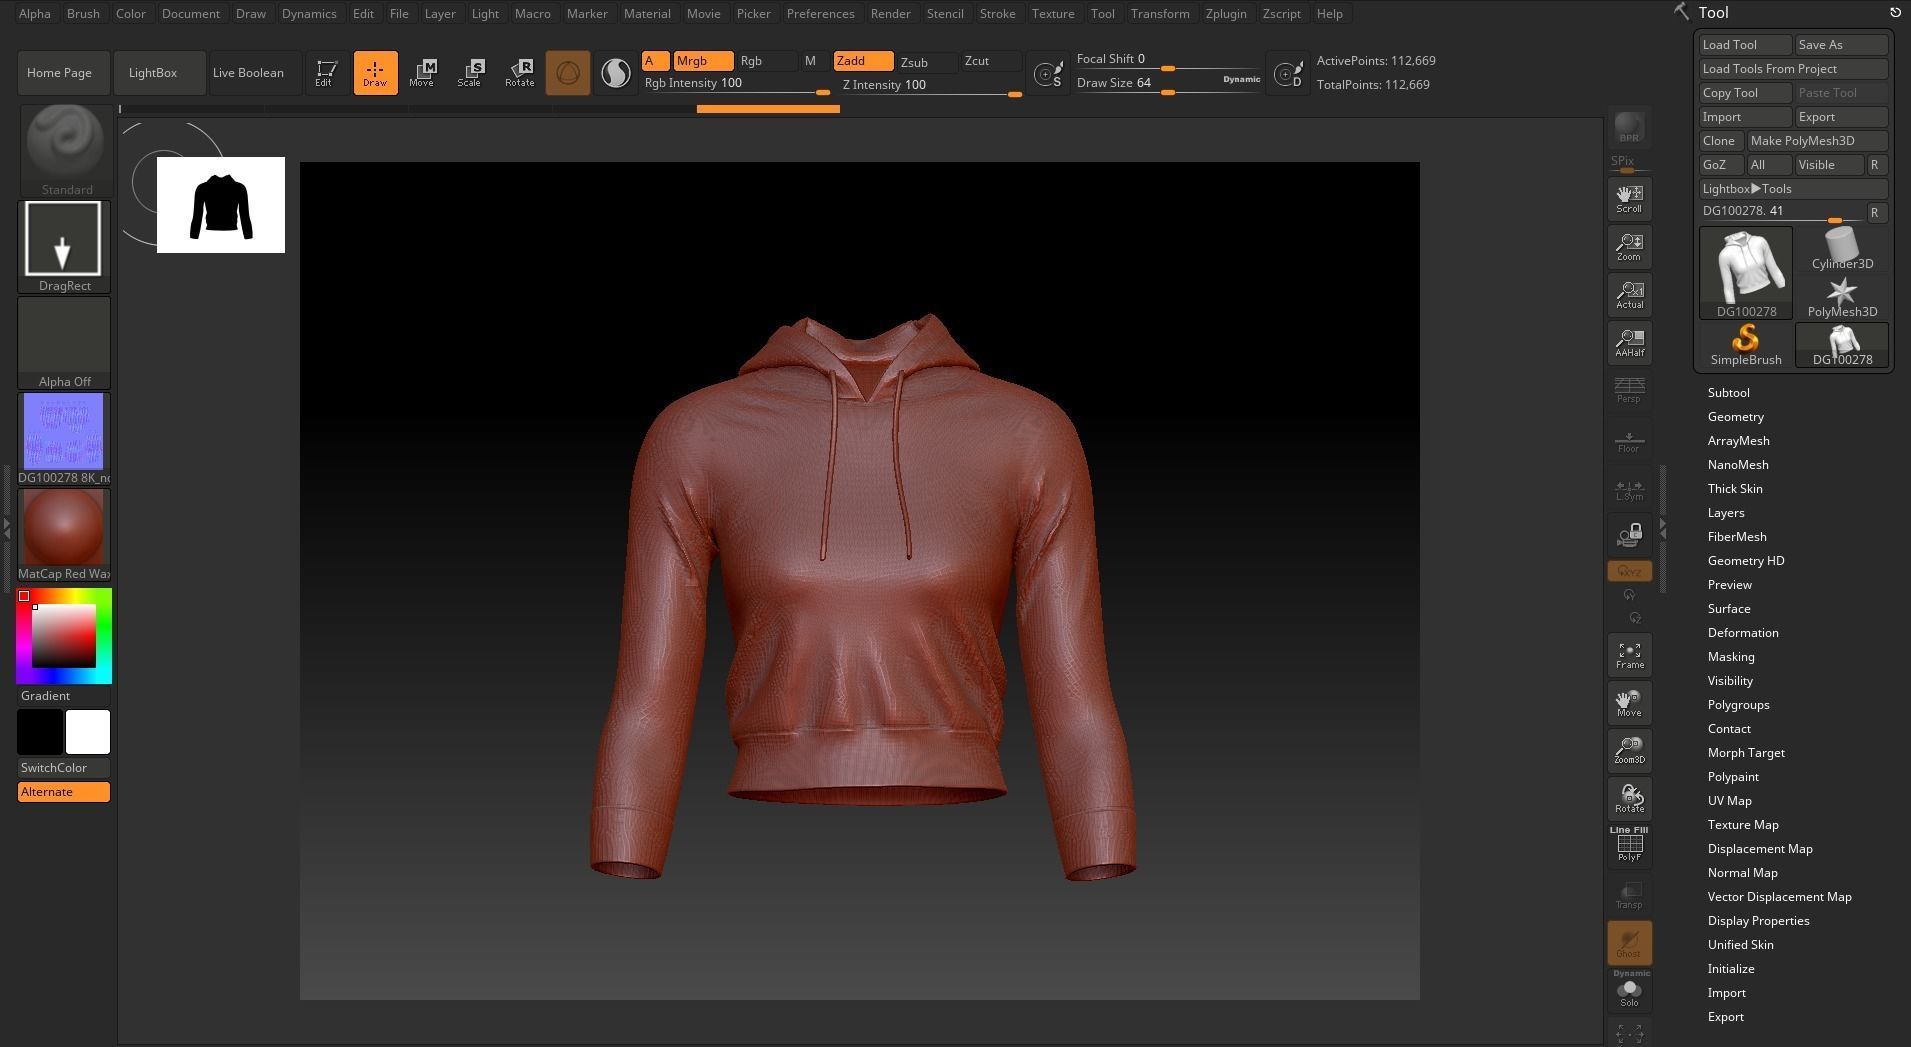The height and width of the screenshot is (1047, 1911).
Task: Expand the Subtool section
Action: (x=1728, y=393)
